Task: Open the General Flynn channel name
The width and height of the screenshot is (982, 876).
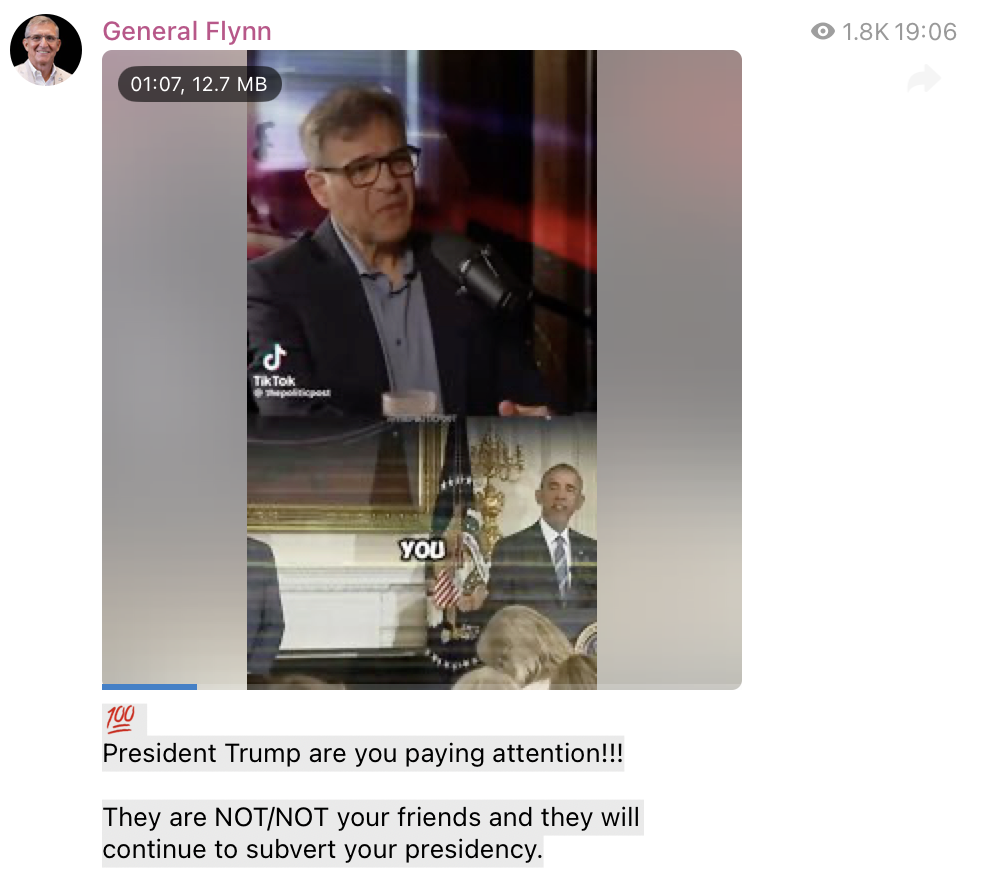Action: click(187, 31)
